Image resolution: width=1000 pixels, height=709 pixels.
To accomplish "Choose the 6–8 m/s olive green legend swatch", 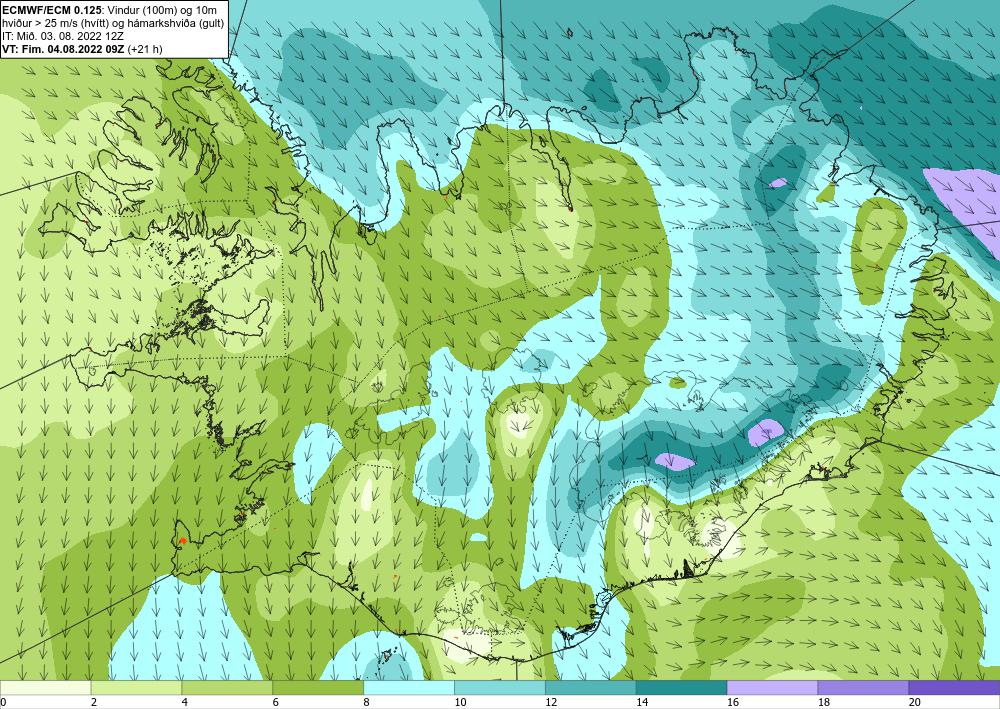I will click(318, 688).
